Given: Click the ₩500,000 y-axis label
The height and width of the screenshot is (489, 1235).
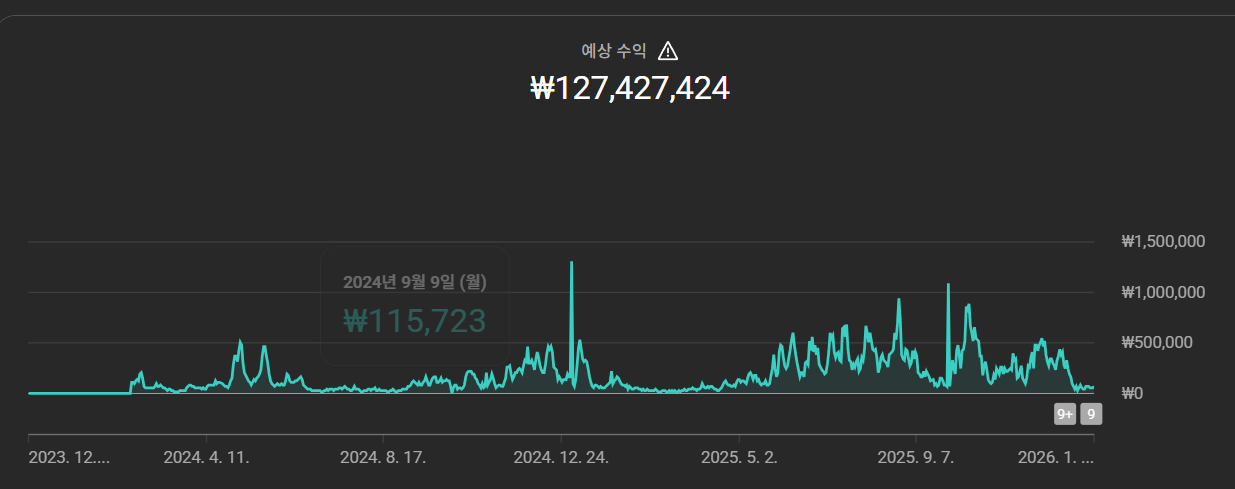Looking at the screenshot, I should tap(1156, 343).
